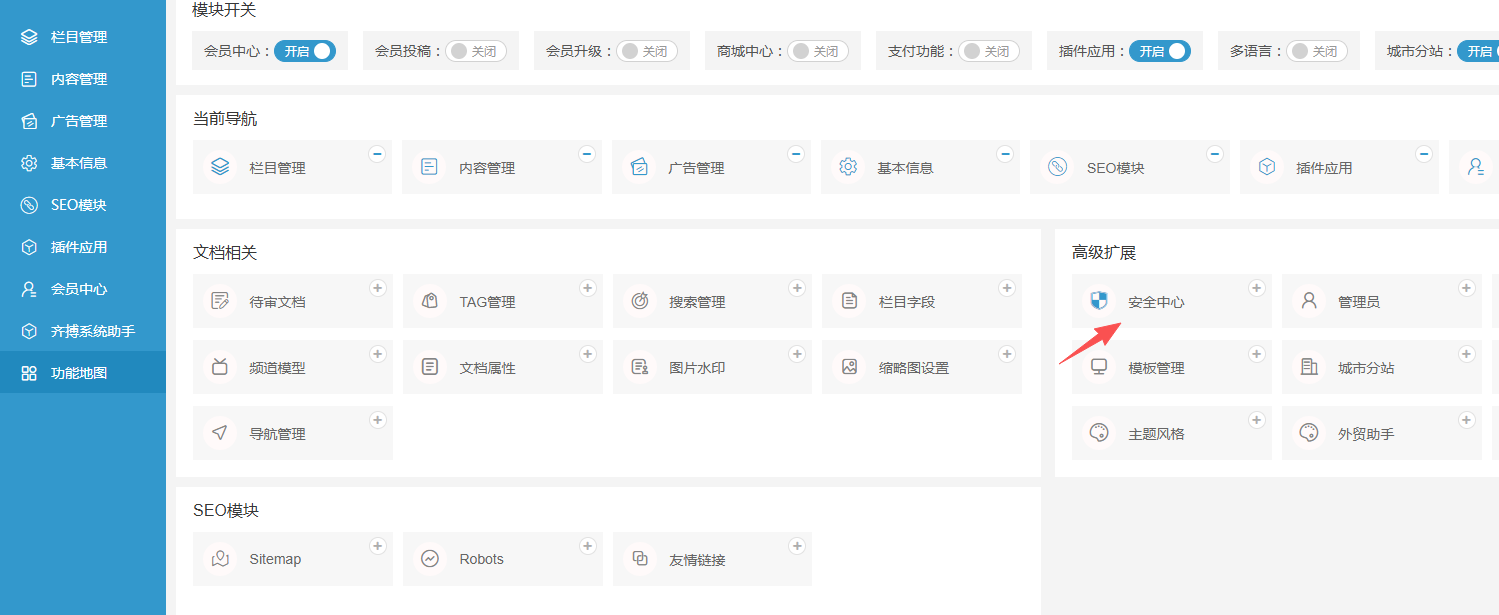Add 管理员 to navigation using plus button
The height and width of the screenshot is (615, 1499).
(1466, 288)
